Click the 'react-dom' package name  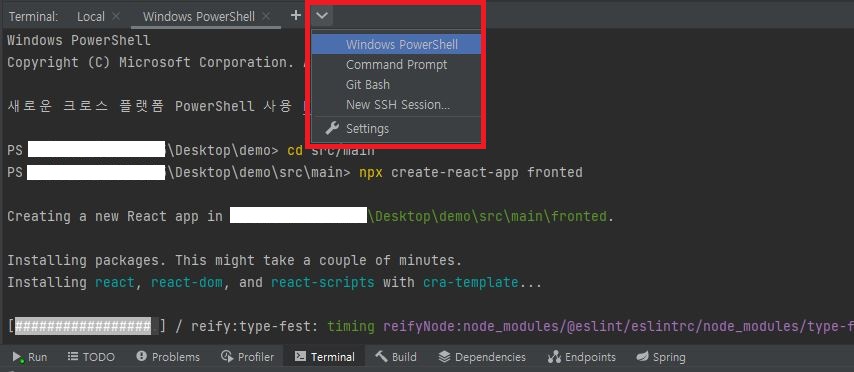(x=187, y=283)
